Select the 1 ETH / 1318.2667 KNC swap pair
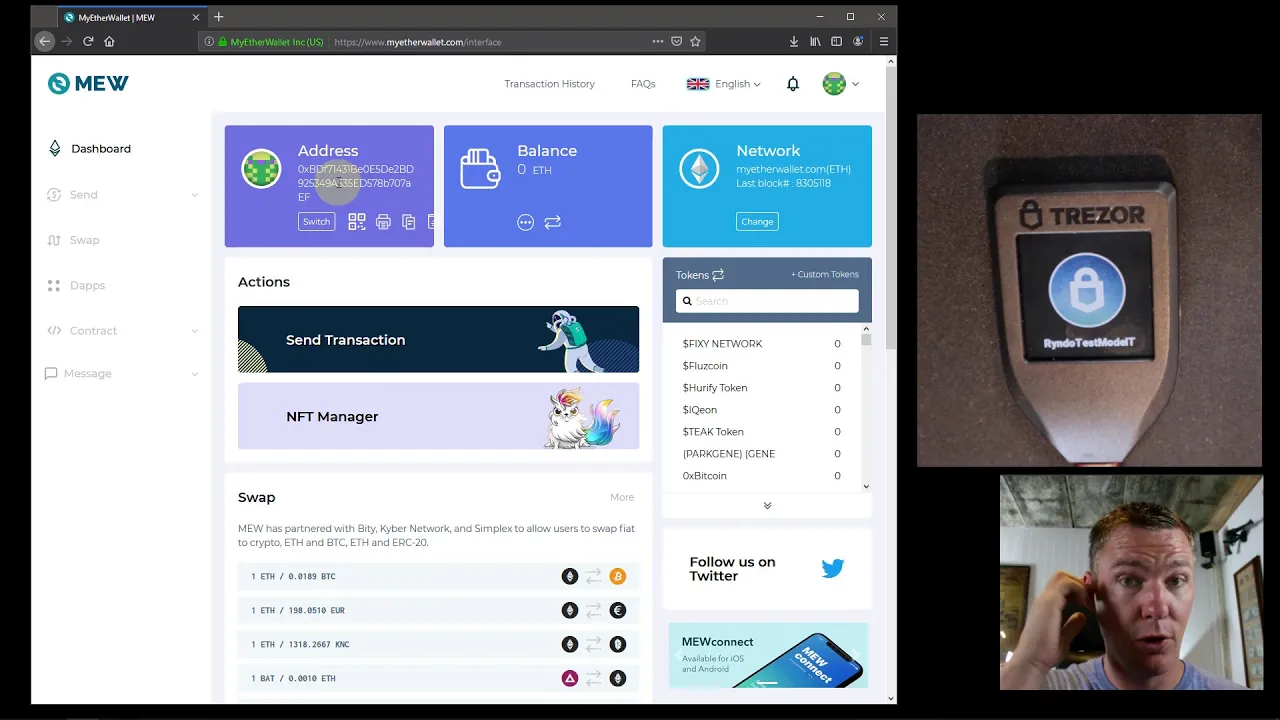Viewport: 1280px width, 720px height. [x=438, y=644]
